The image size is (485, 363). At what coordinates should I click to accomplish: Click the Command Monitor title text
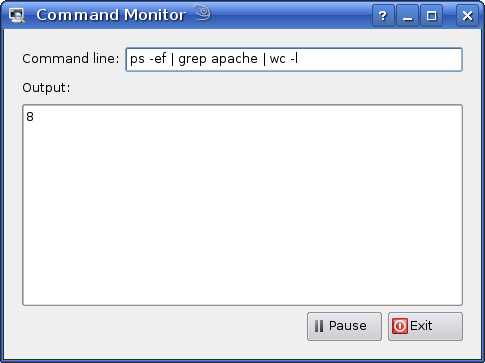click(111, 15)
